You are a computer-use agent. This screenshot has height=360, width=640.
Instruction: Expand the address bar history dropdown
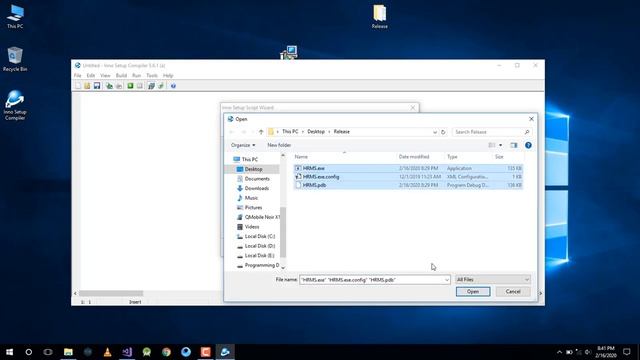click(x=435, y=132)
